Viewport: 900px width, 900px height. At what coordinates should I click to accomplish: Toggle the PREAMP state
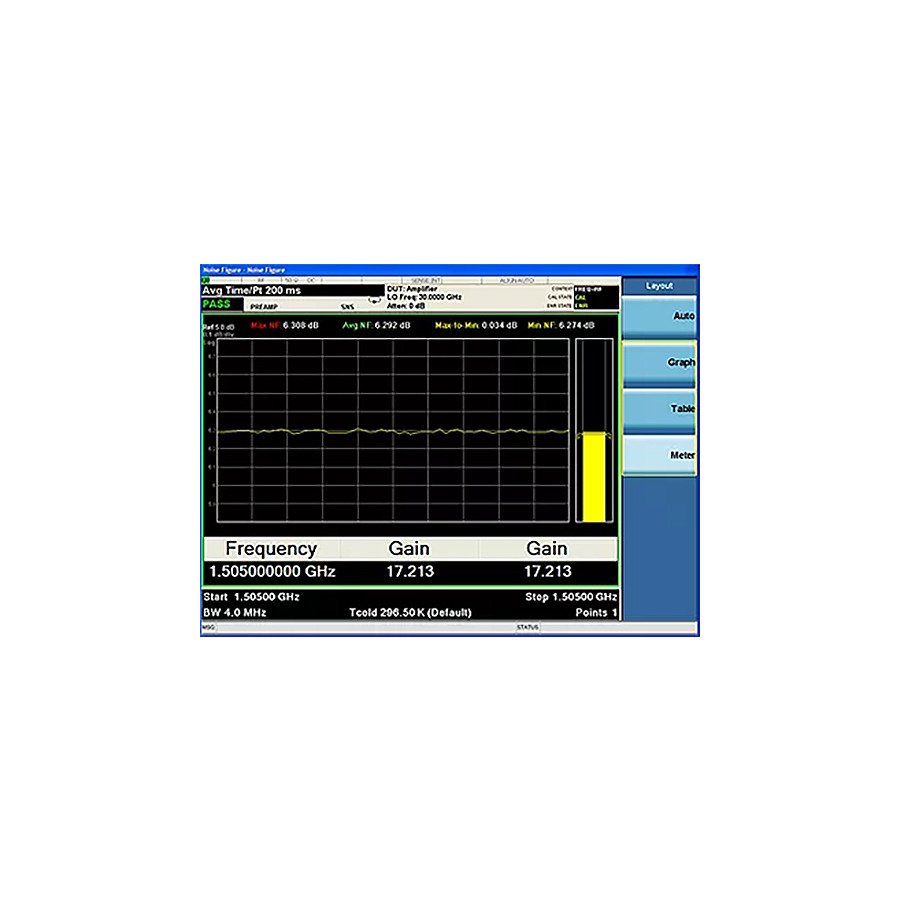[x=262, y=305]
